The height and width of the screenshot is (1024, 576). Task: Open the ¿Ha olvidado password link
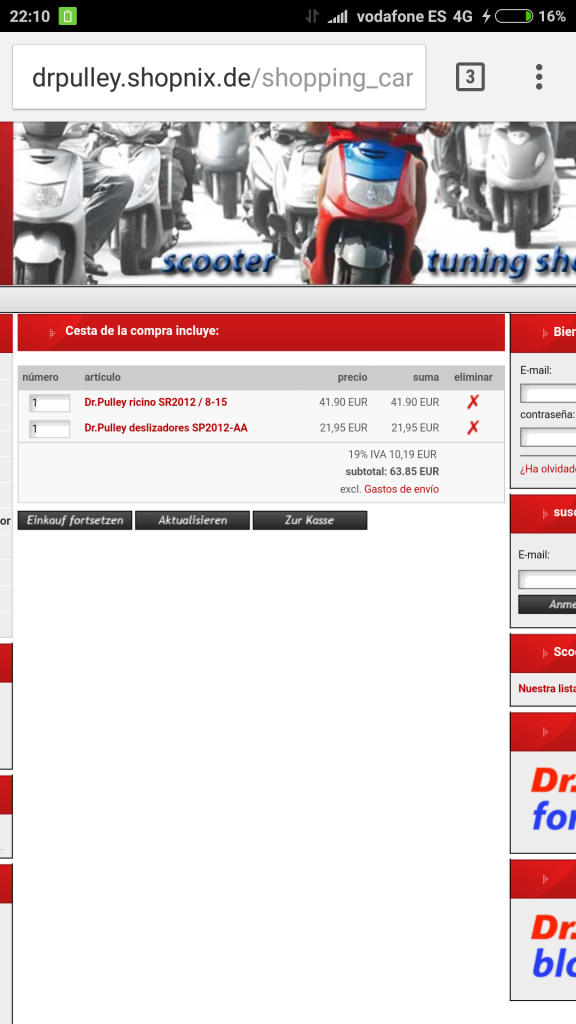(548, 469)
